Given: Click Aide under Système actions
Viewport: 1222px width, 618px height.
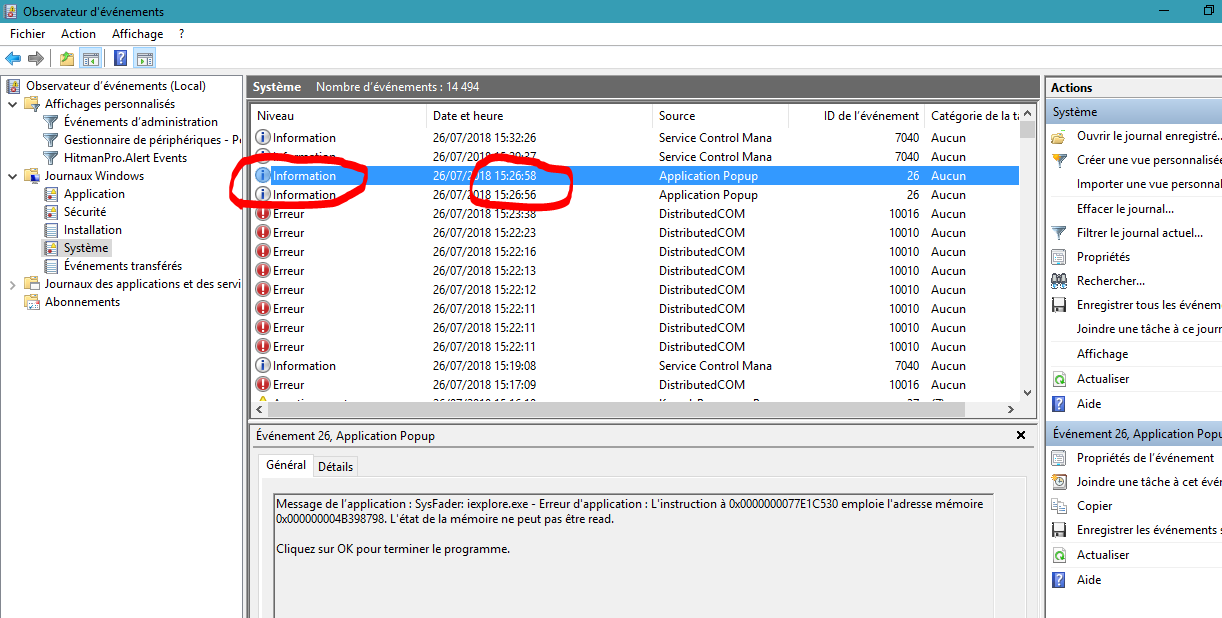Looking at the screenshot, I should (x=1089, y=404).
